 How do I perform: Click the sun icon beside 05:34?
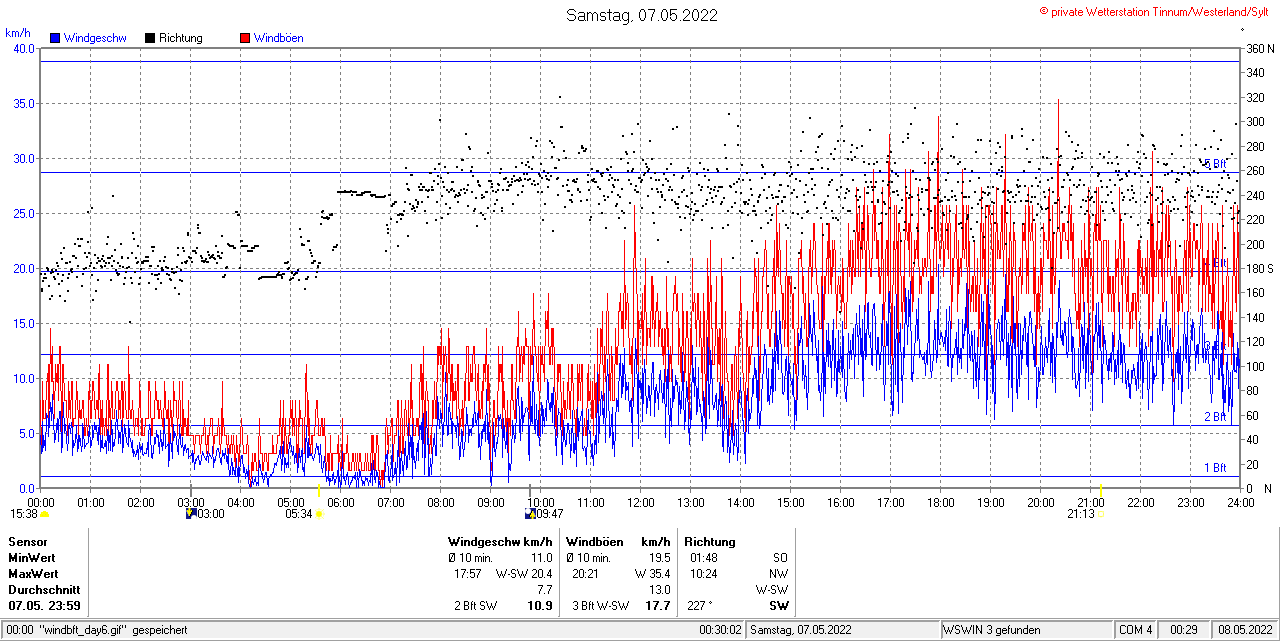pos(319,514)
